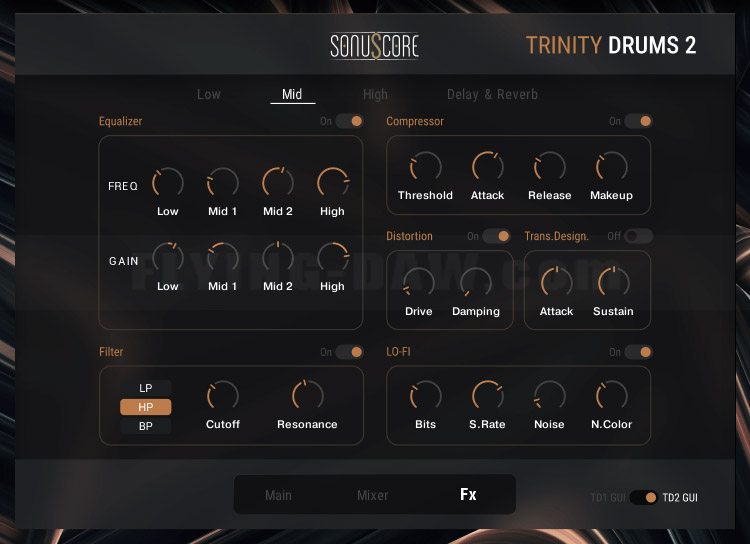Click the Equalizer section heading
Image resolution: width=750 pixels, height=544 pixels.
[121, 121]
